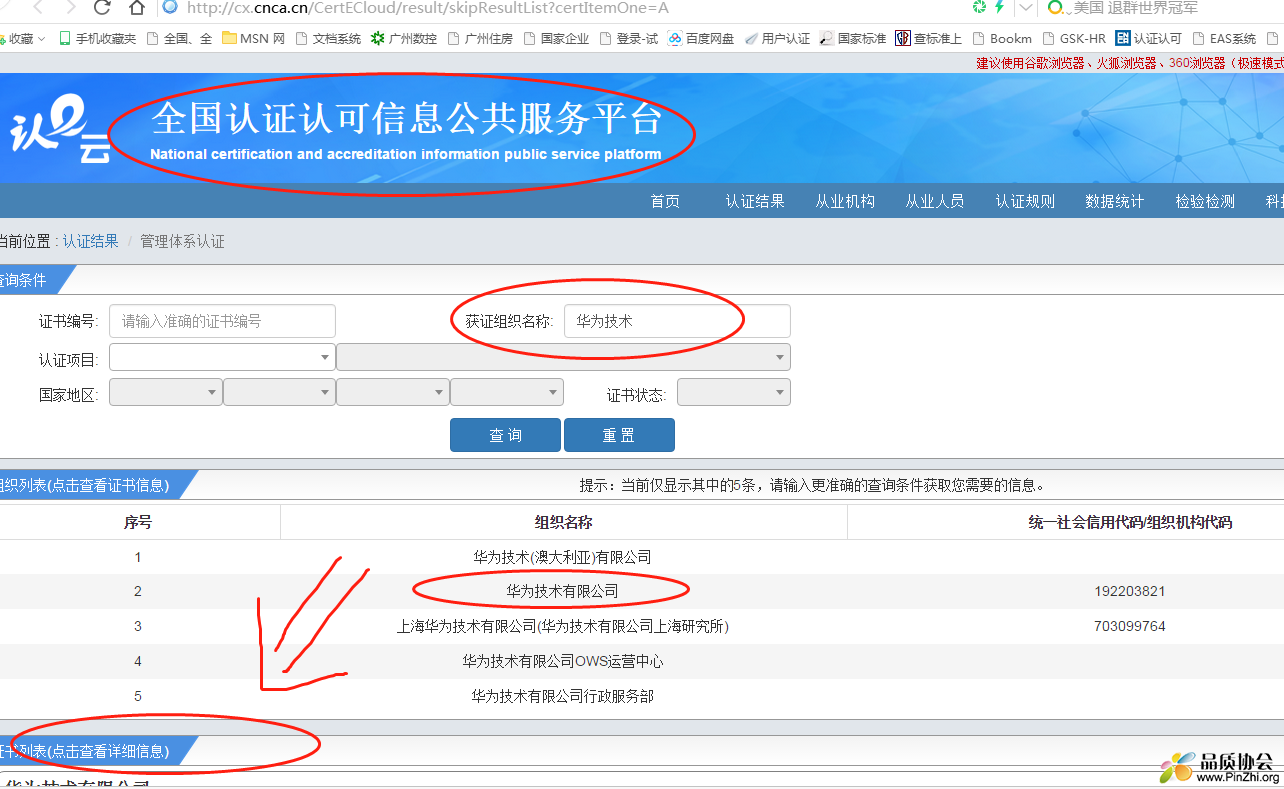
Task: Click the 获证组织名称 field containing 华为技术
Action: click(x=677, y=321)
